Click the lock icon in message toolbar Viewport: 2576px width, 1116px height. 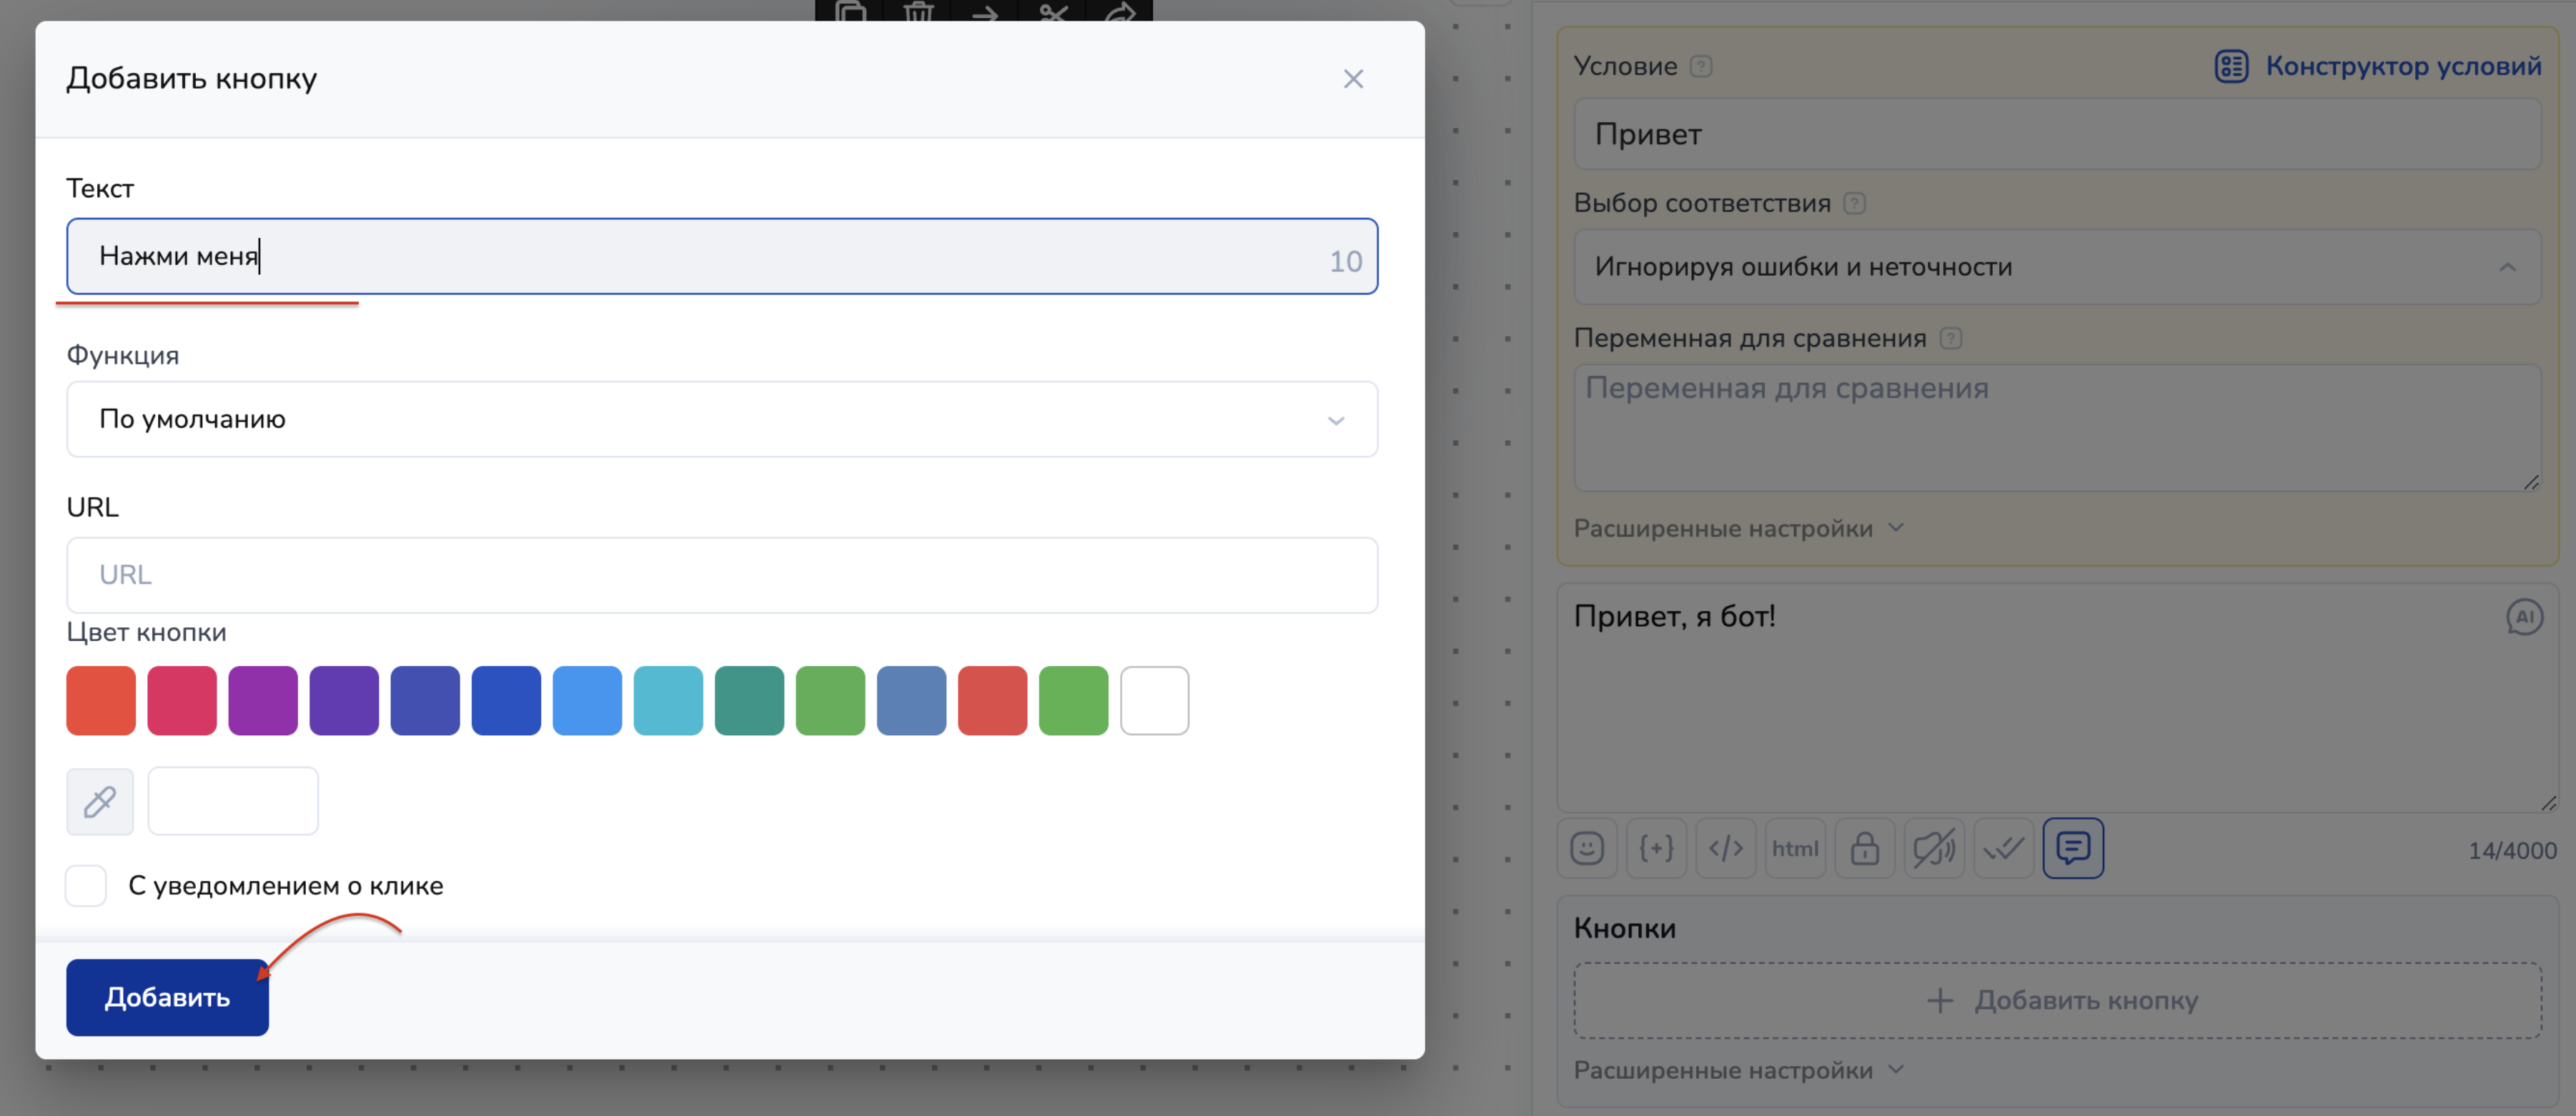point(1864,848)
